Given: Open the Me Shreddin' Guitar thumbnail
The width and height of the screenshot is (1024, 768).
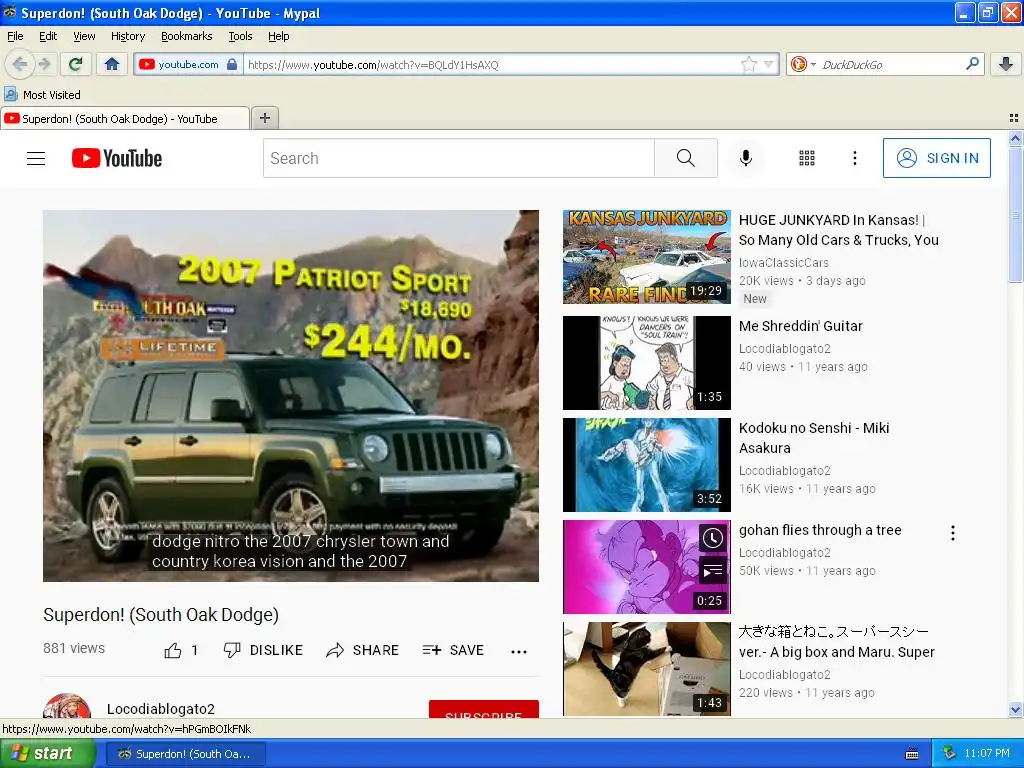Looking at the screenshot, I should 647,362.
